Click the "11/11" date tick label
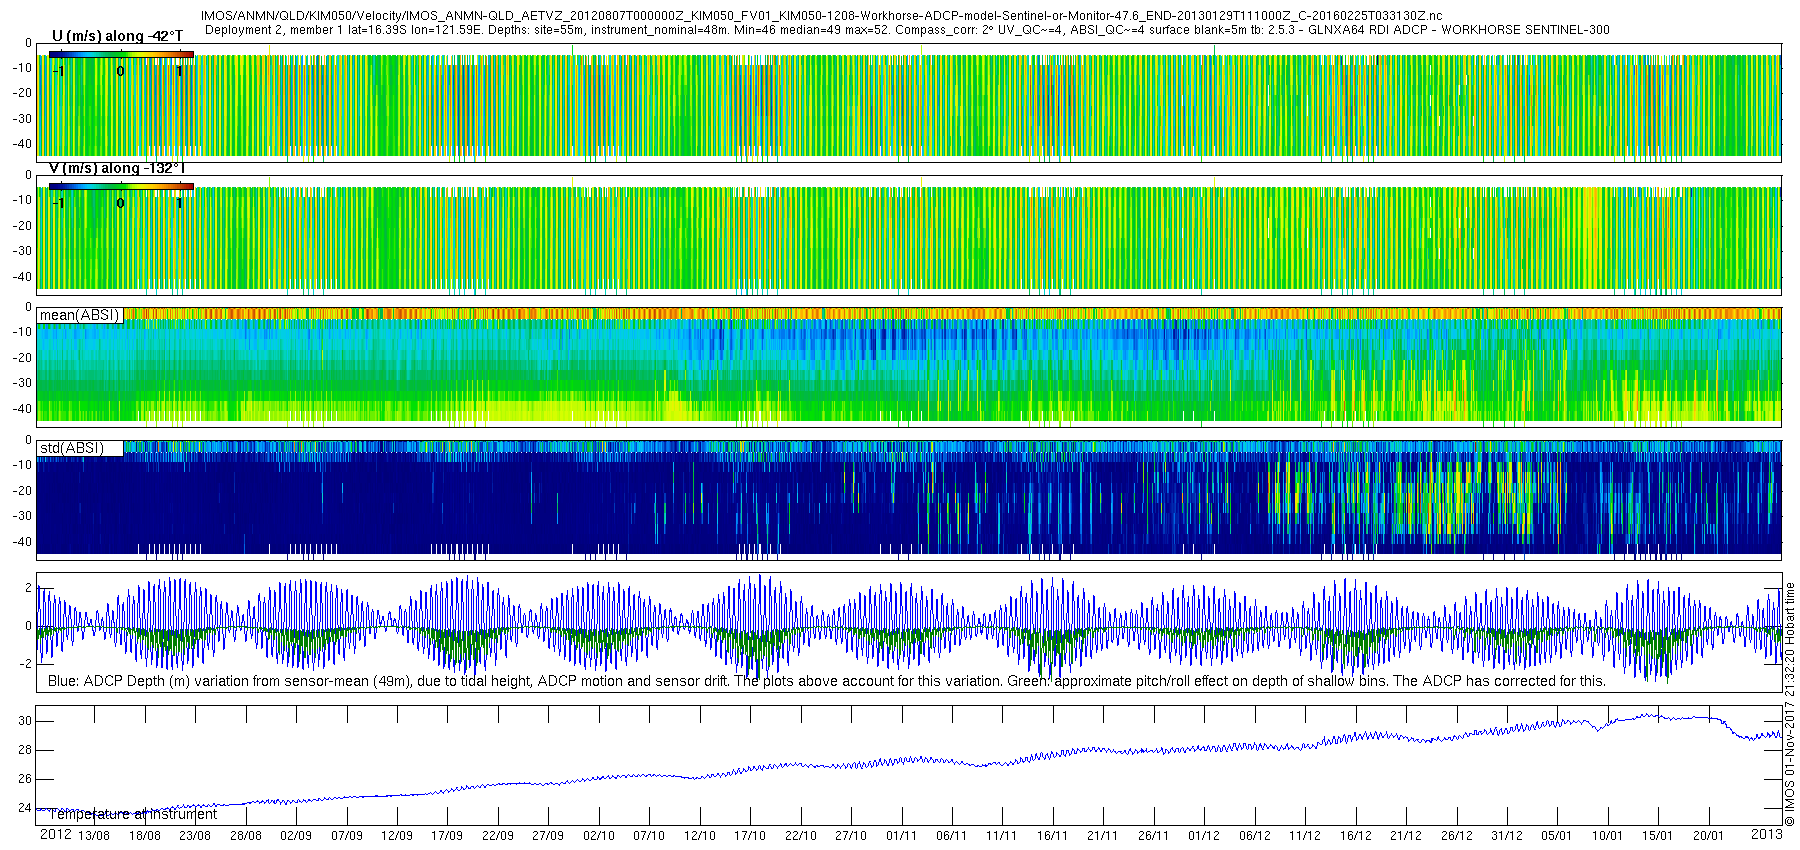1800x850 pixels. [x=1002, y=836]
